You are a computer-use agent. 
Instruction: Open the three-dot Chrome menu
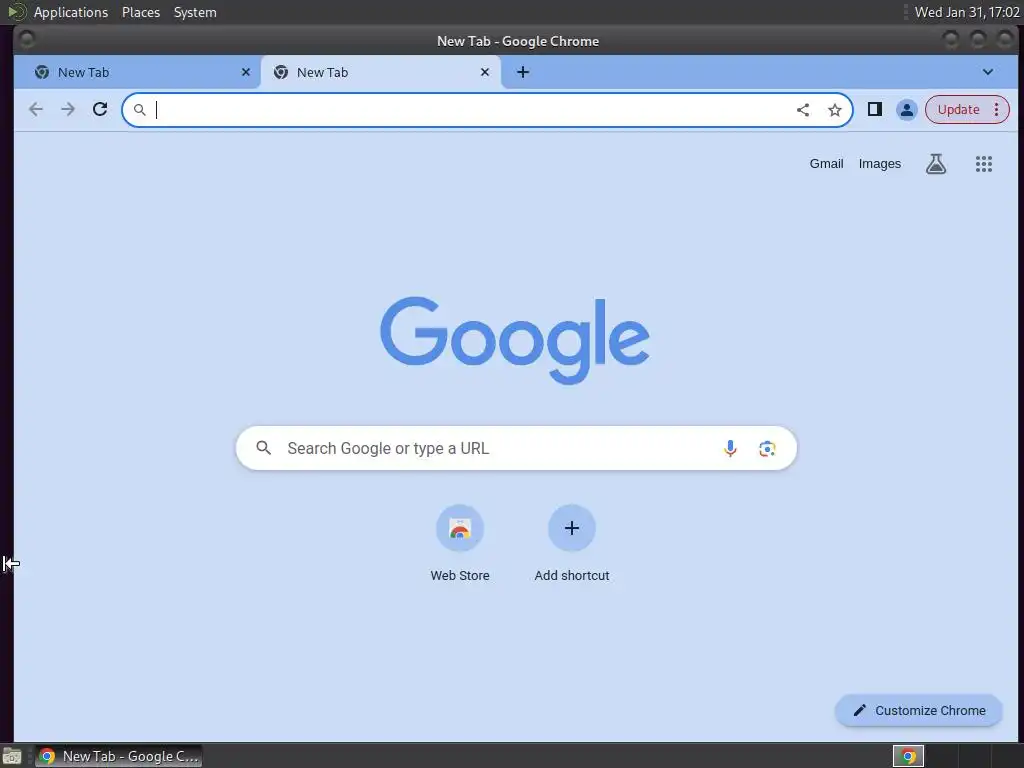997,109
